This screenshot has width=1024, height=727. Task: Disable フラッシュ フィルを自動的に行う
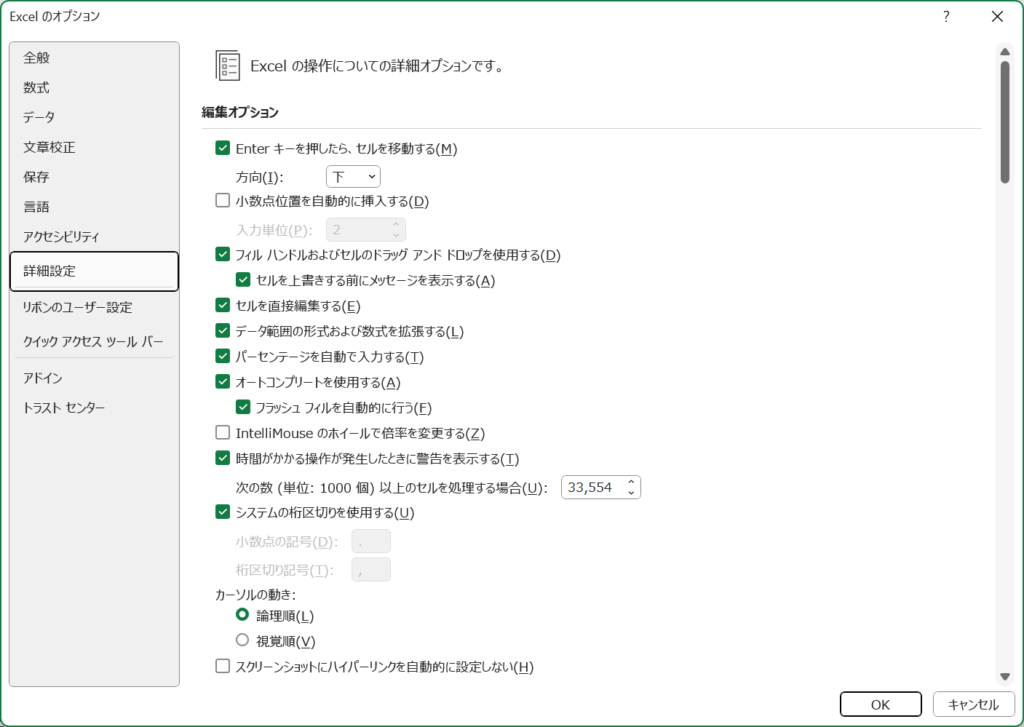tap(242, 407)
